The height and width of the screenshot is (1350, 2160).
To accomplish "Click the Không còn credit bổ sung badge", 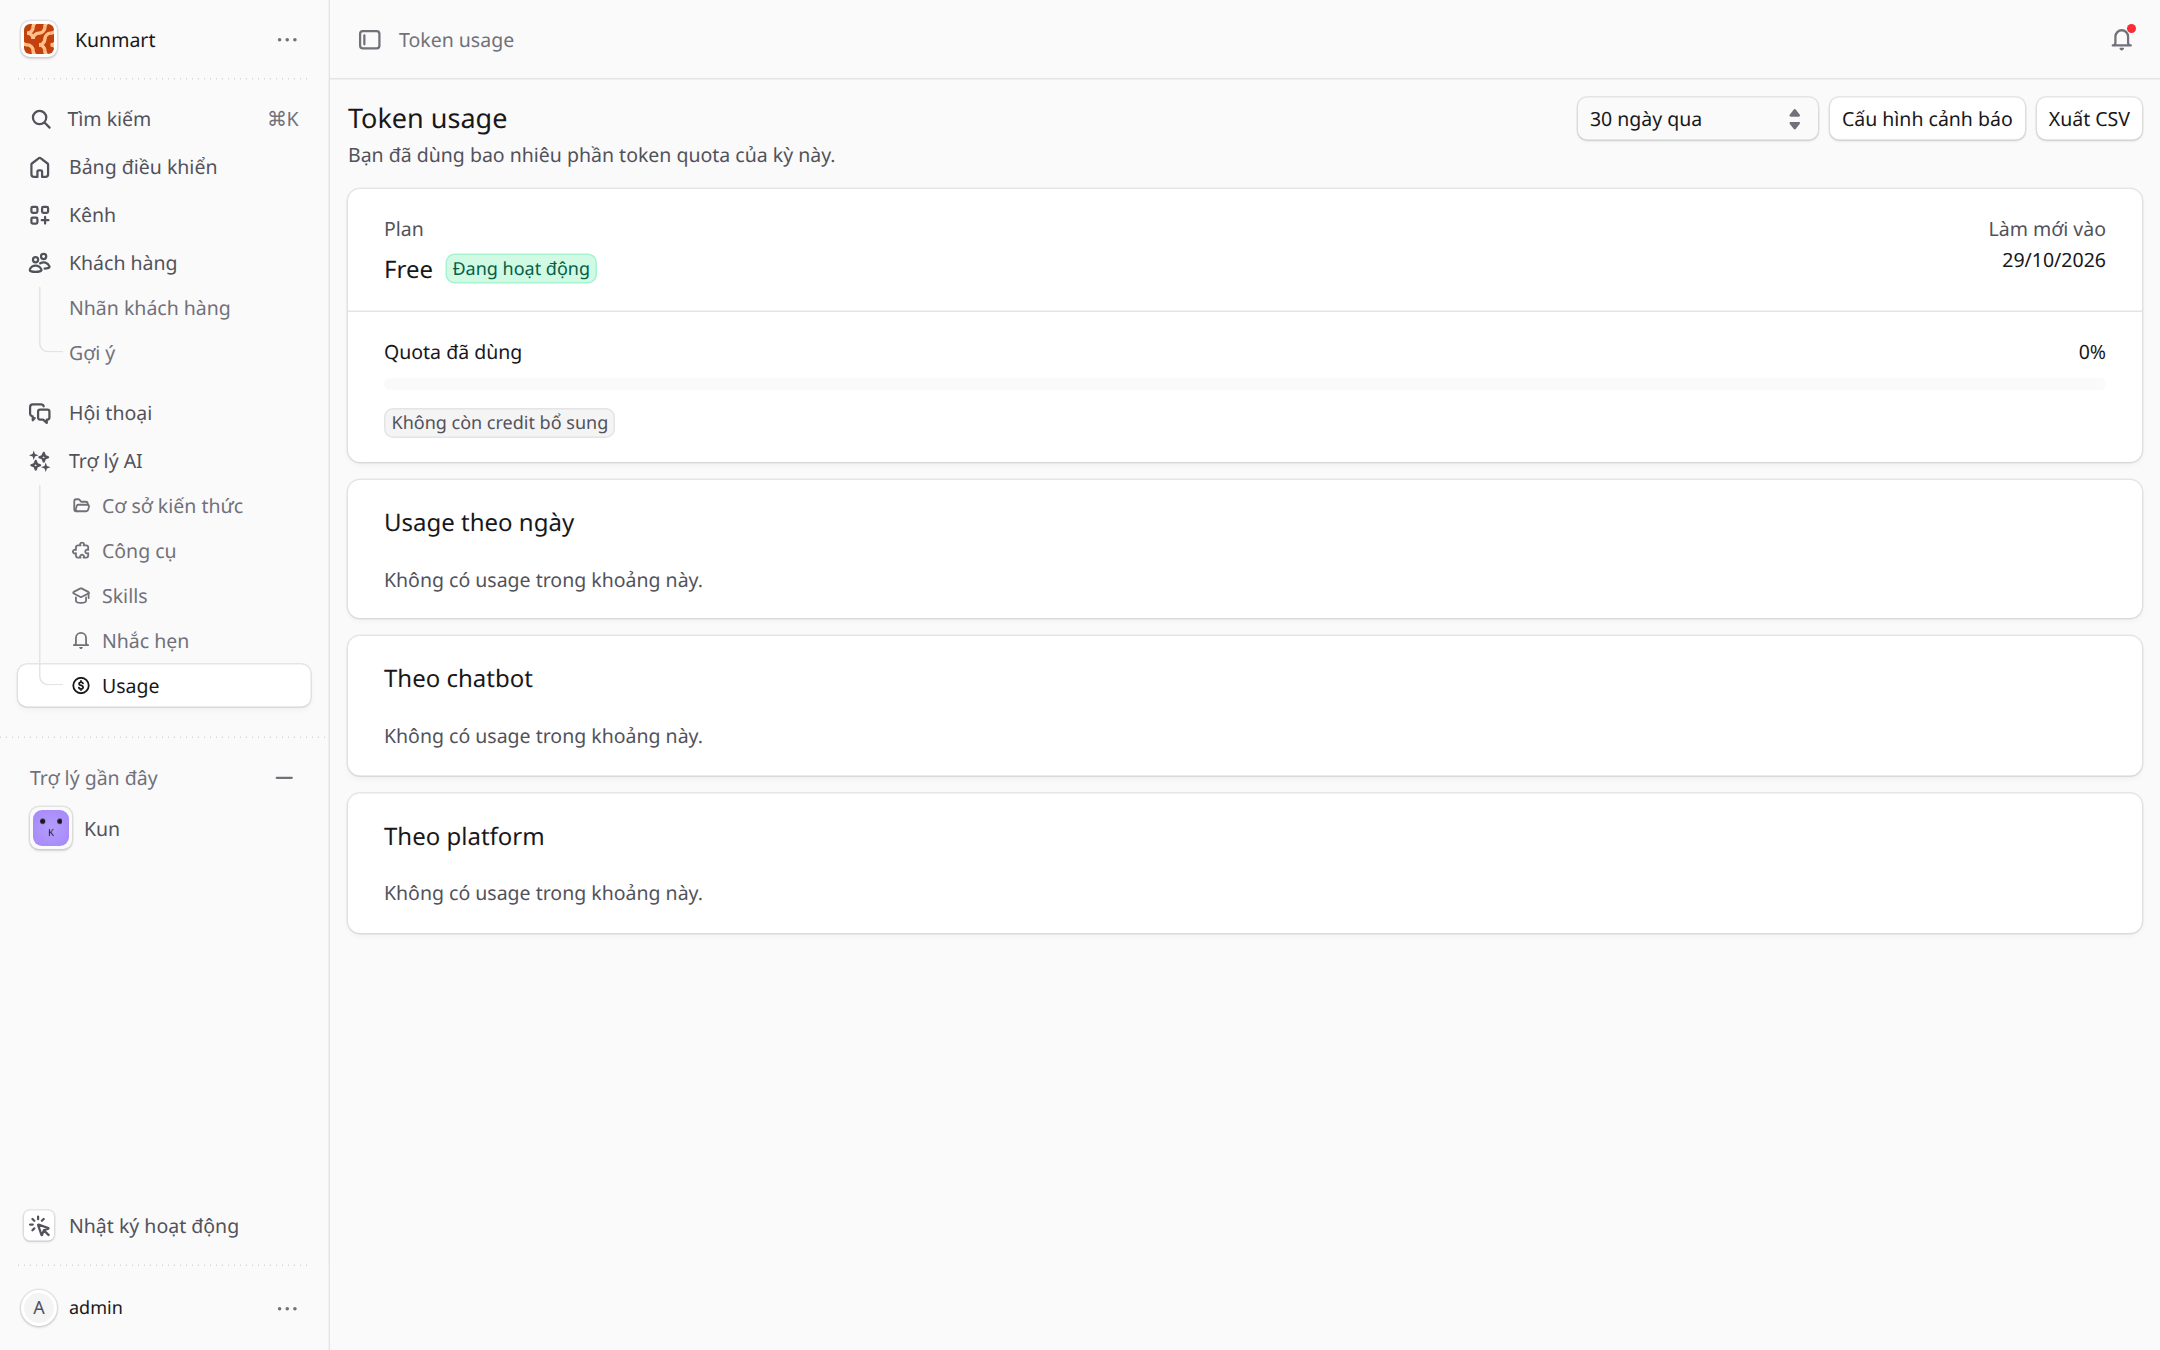I will [x=499, y=423].
